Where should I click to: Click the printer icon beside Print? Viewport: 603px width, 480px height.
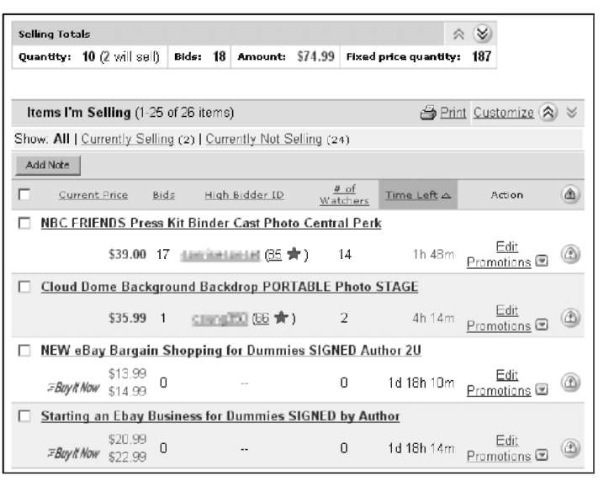(428, 113)
